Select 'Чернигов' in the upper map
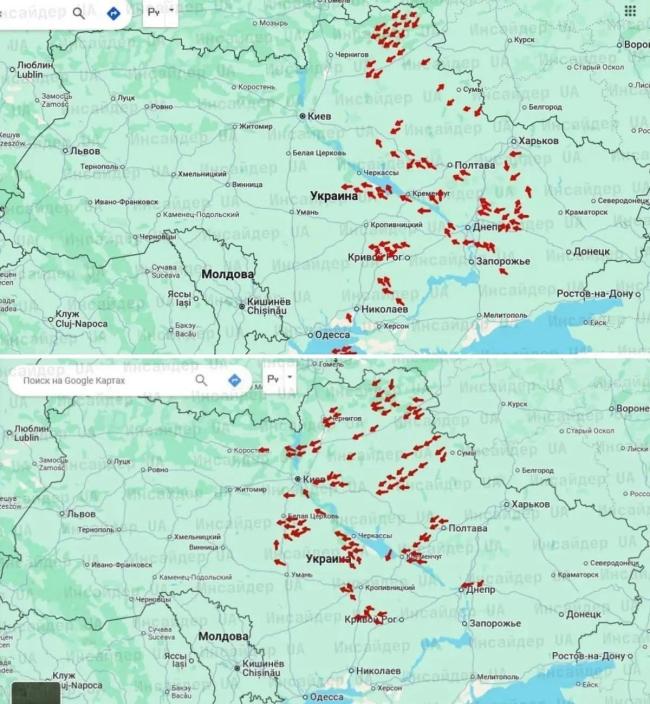 [x=352, y=54]
